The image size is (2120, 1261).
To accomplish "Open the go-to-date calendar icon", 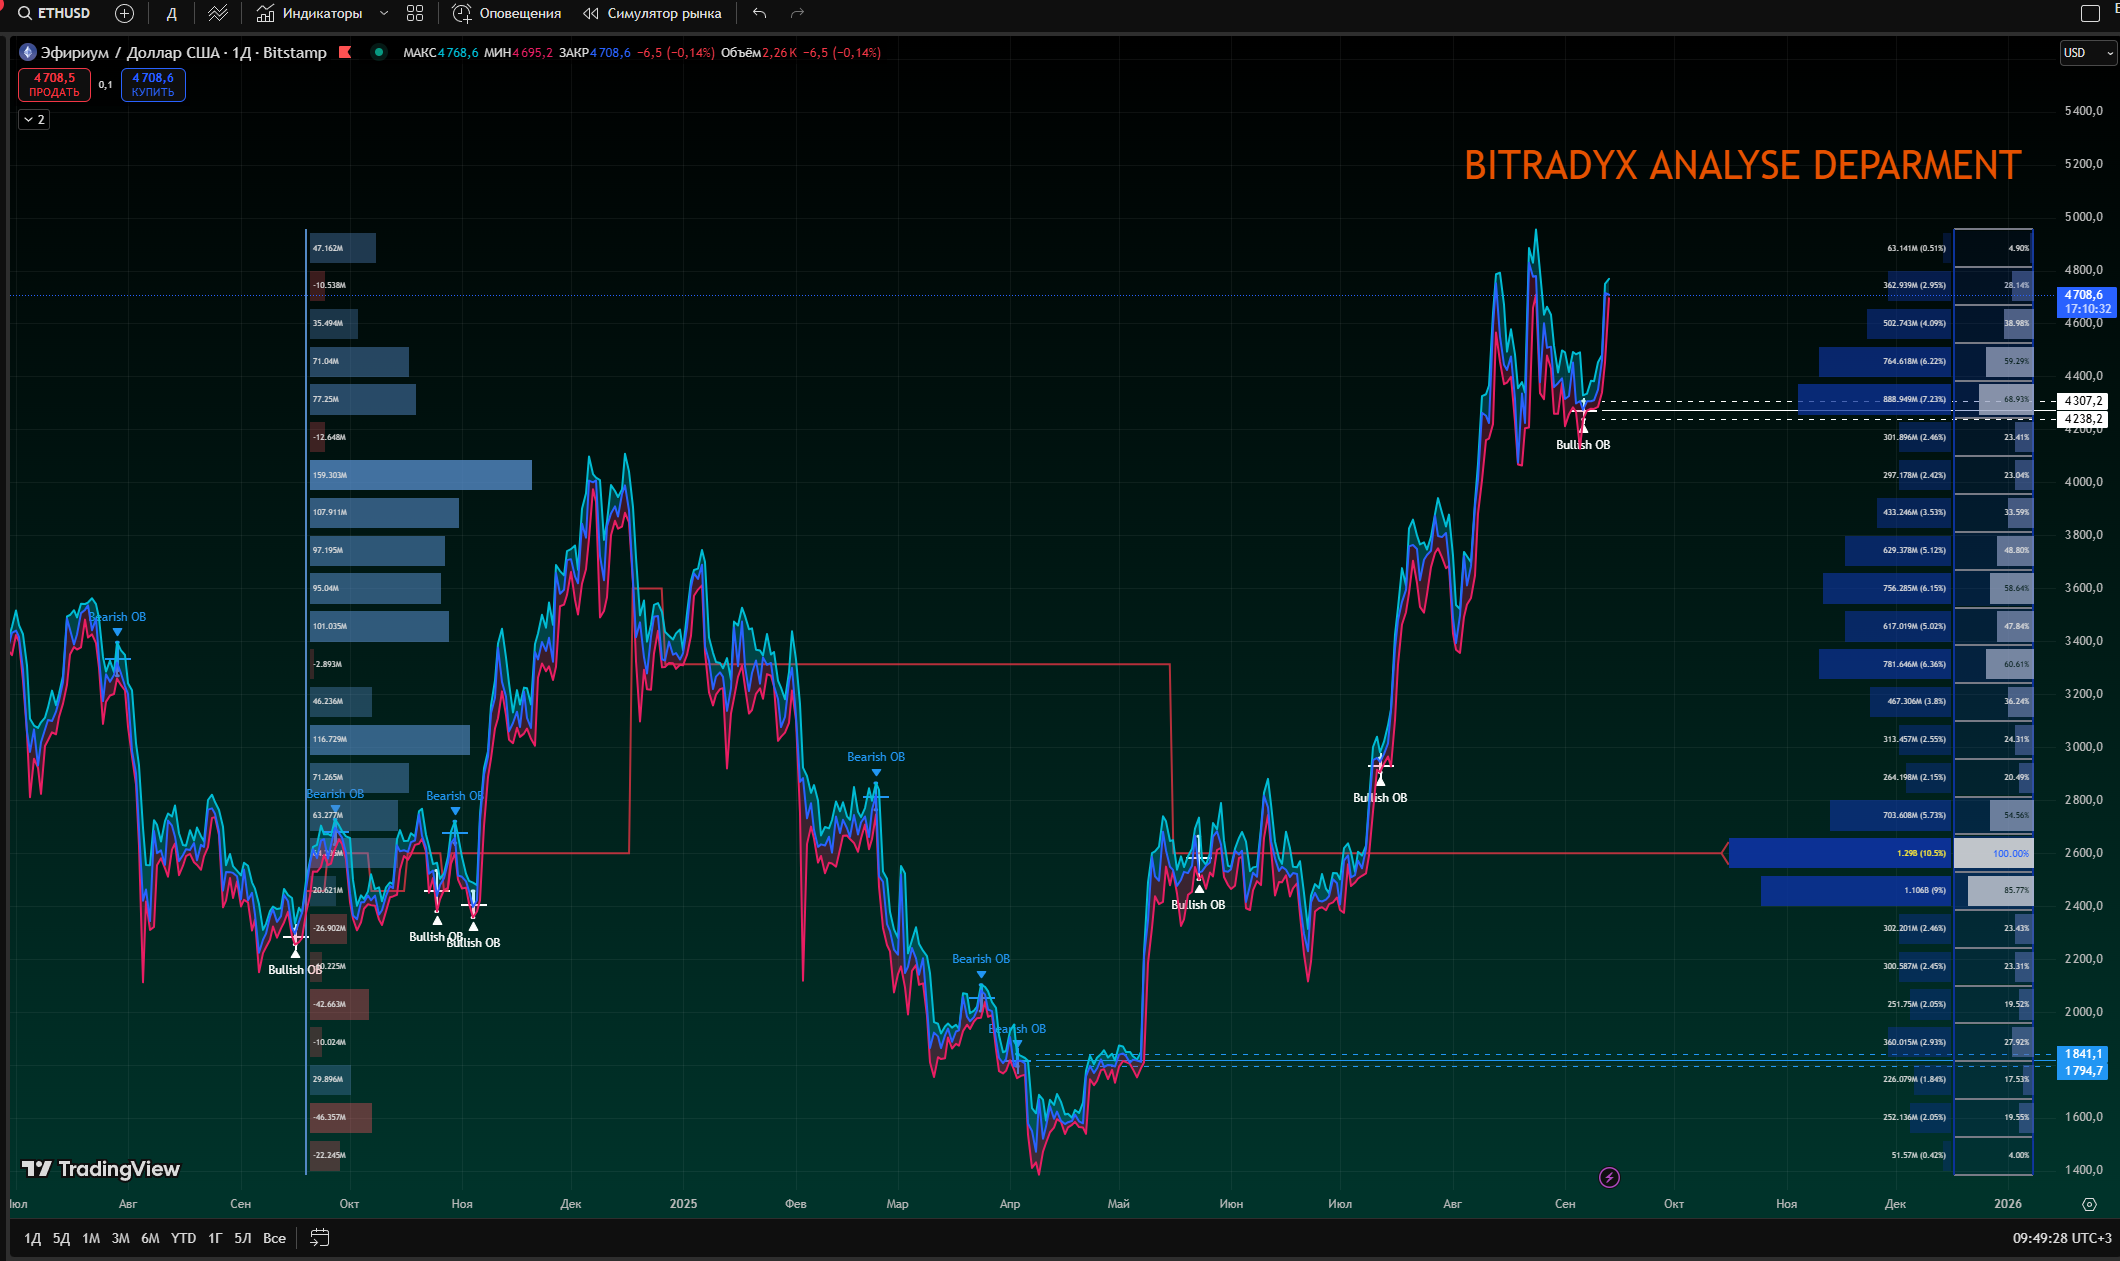I will coord(320,1238).
